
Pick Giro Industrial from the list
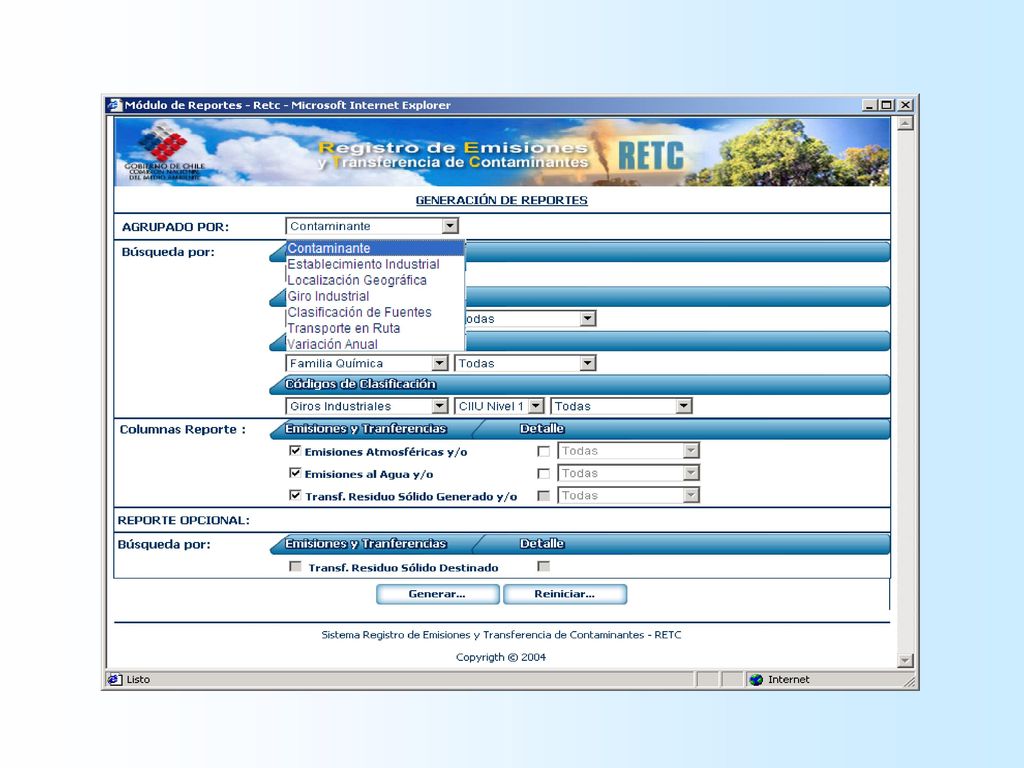coord(375,296)
